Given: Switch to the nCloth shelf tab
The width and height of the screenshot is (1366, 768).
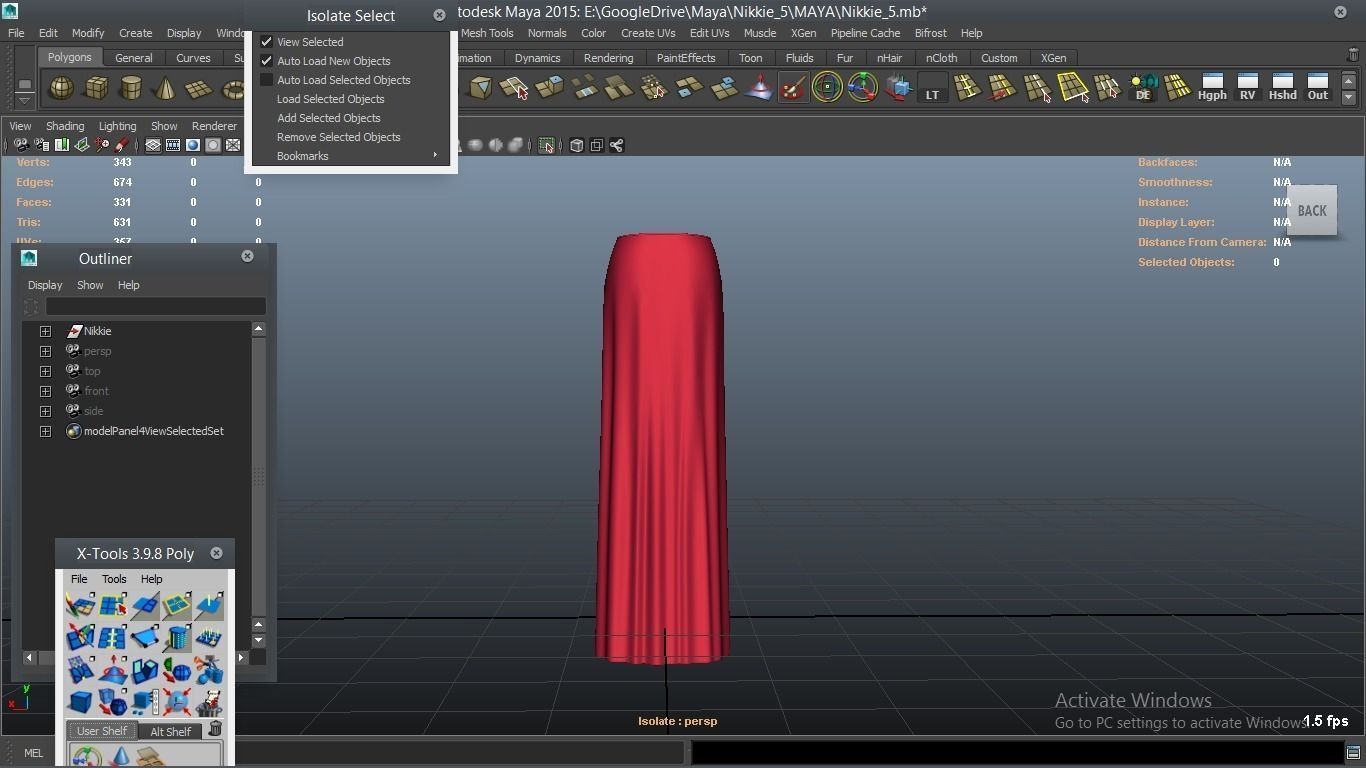Looking at the screenshot, I should coord(941,58).
